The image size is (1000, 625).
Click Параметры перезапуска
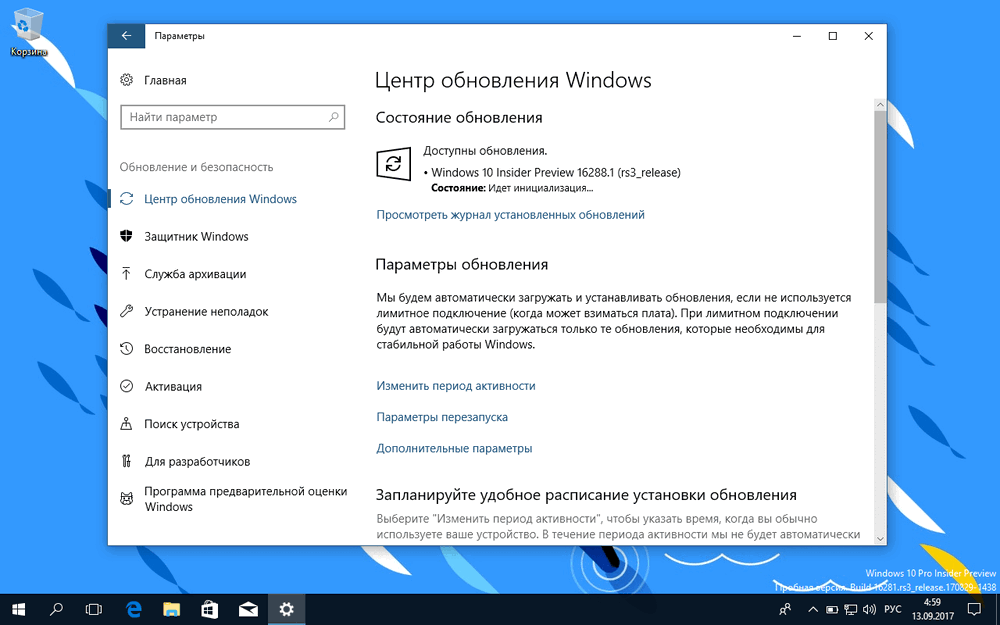pos(441,417)
